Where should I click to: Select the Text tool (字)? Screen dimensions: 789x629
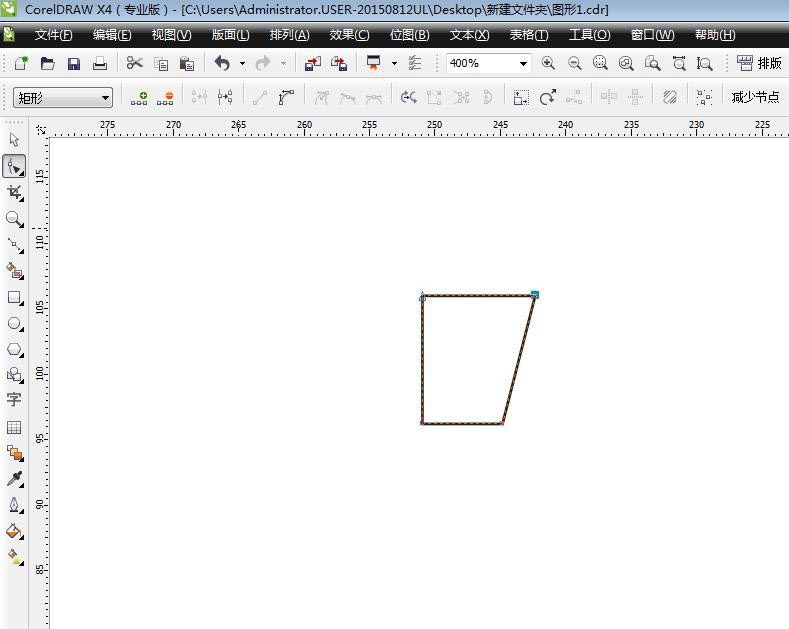(x=14, y=400)
